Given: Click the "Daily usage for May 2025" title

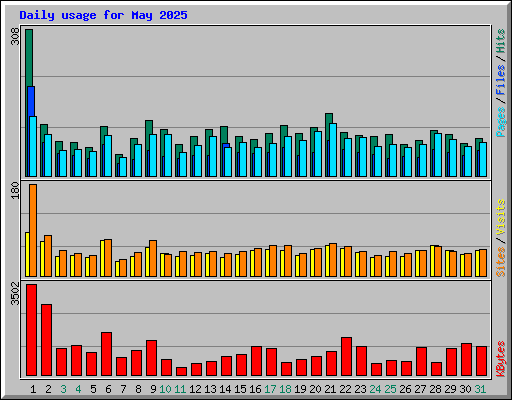Looking at the screenshot, I should pyautogui.click(x=103, y=15).
